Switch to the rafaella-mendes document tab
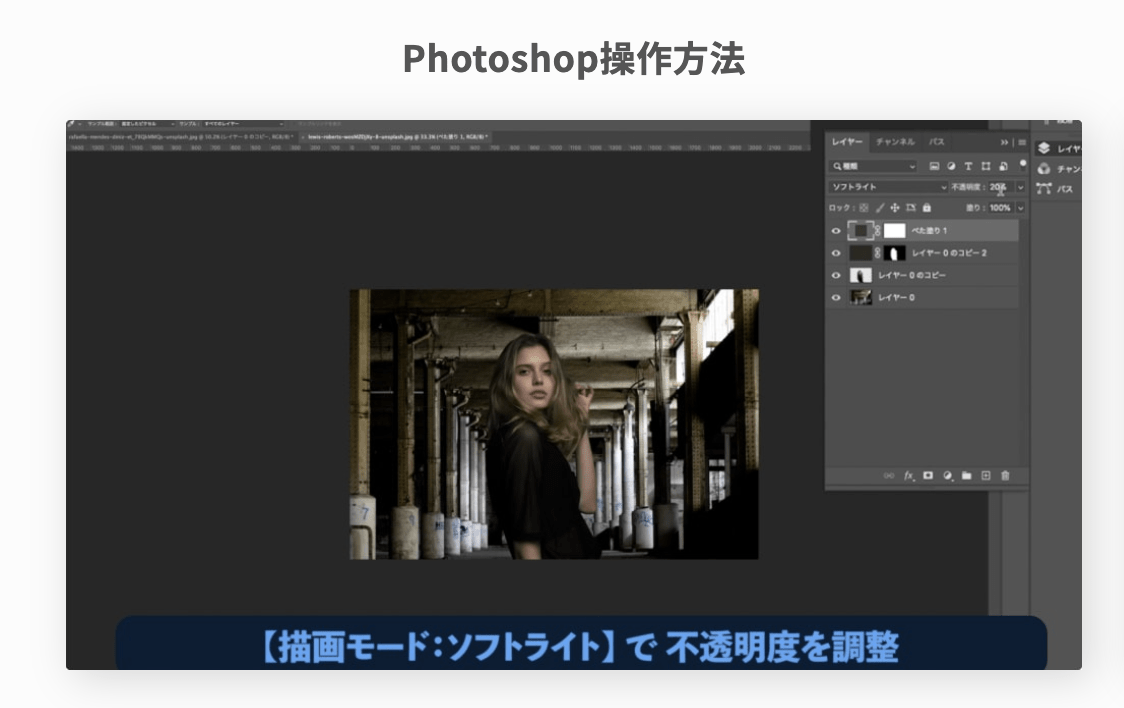 pyautogui.click(x=181, y=136)
